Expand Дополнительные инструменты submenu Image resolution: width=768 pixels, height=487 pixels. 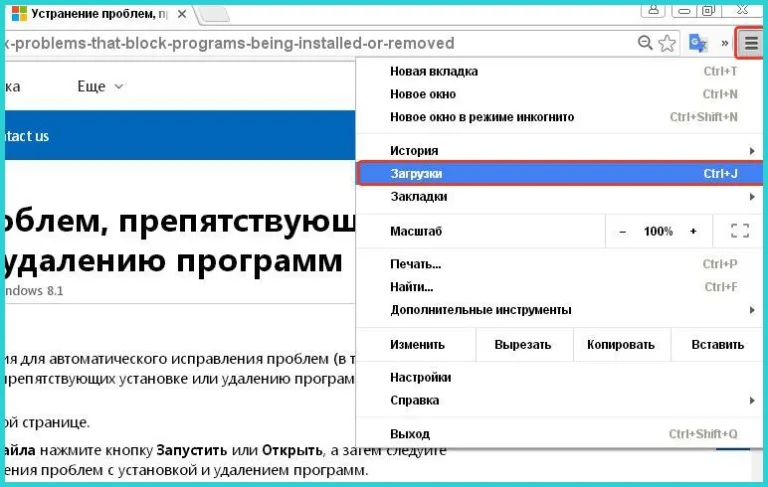point(559,310)
